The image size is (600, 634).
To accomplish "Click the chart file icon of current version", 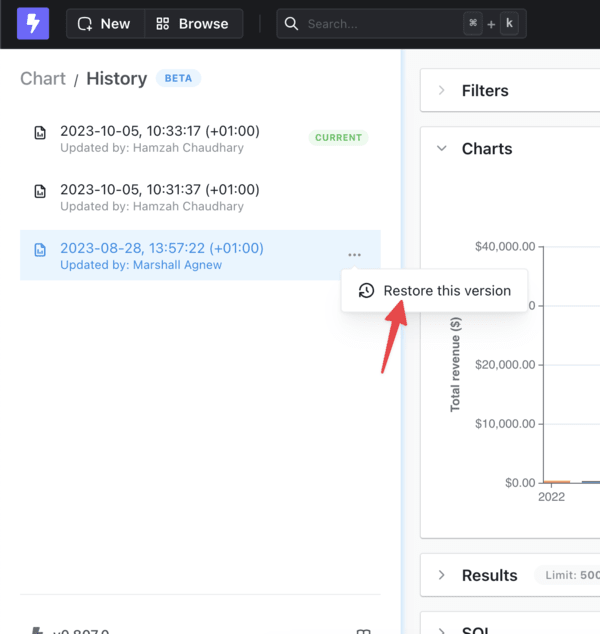I will (40, 133).
